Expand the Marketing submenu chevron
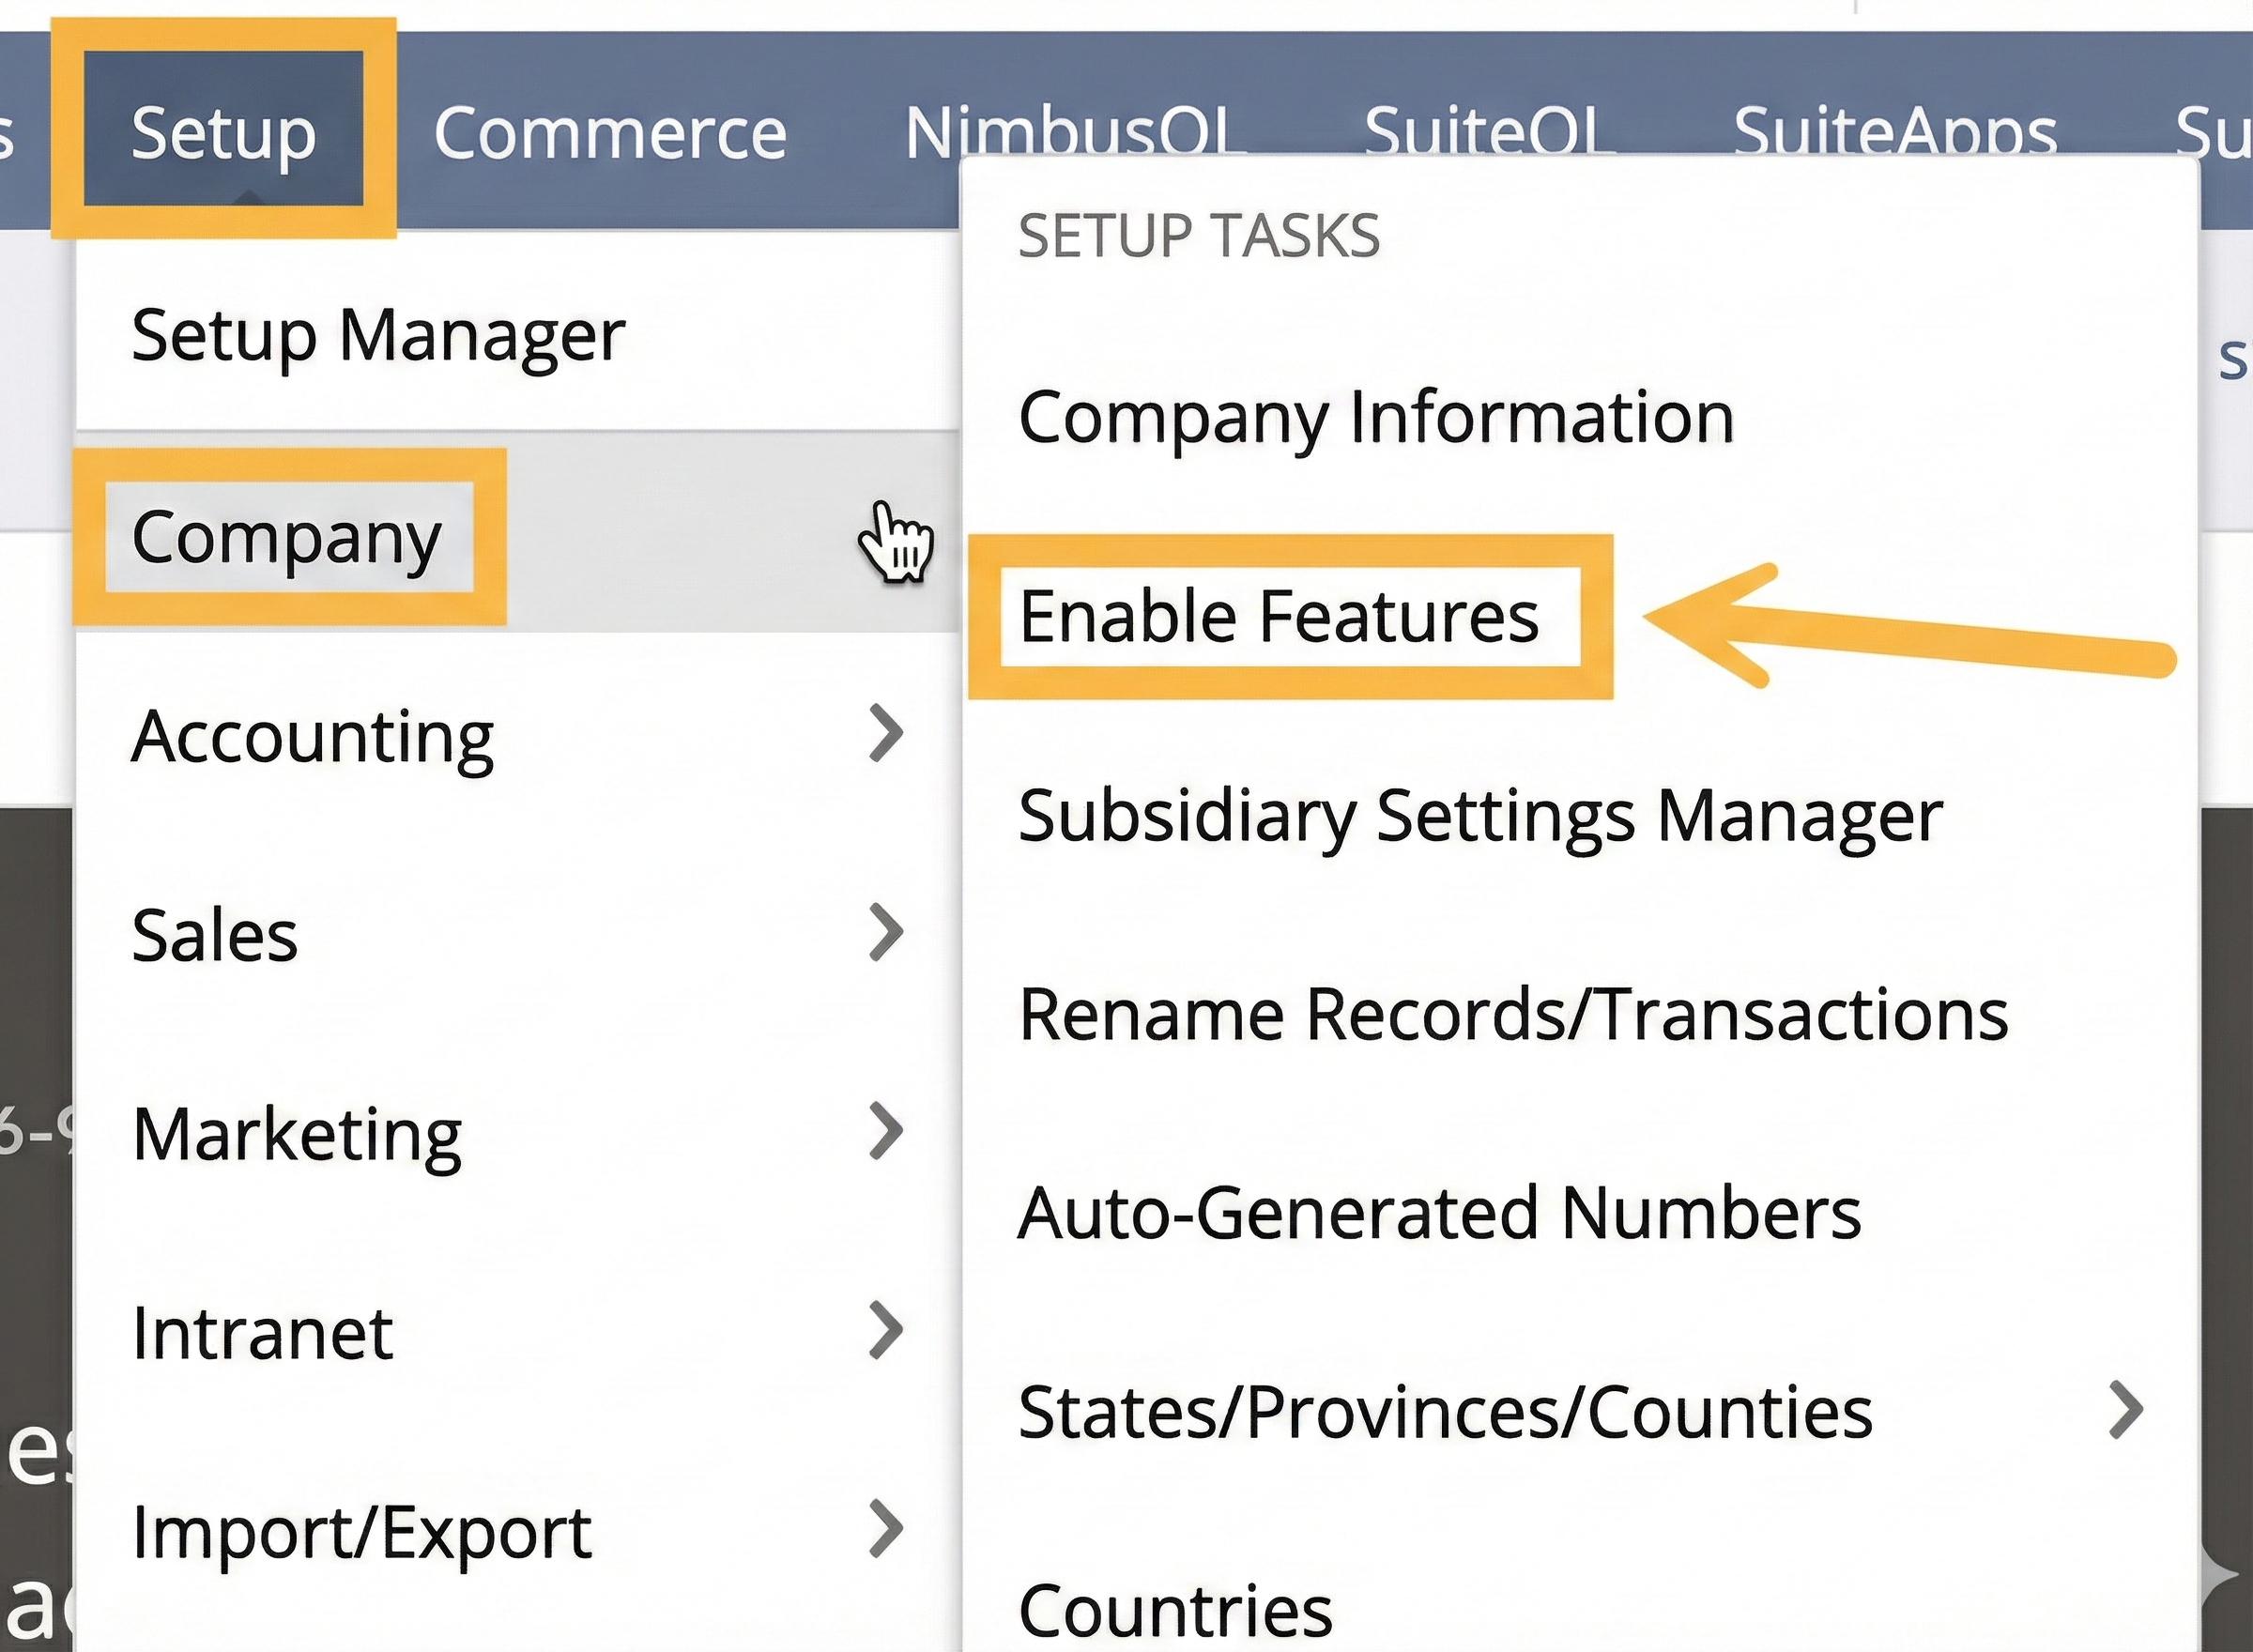 coord(886,1131)
